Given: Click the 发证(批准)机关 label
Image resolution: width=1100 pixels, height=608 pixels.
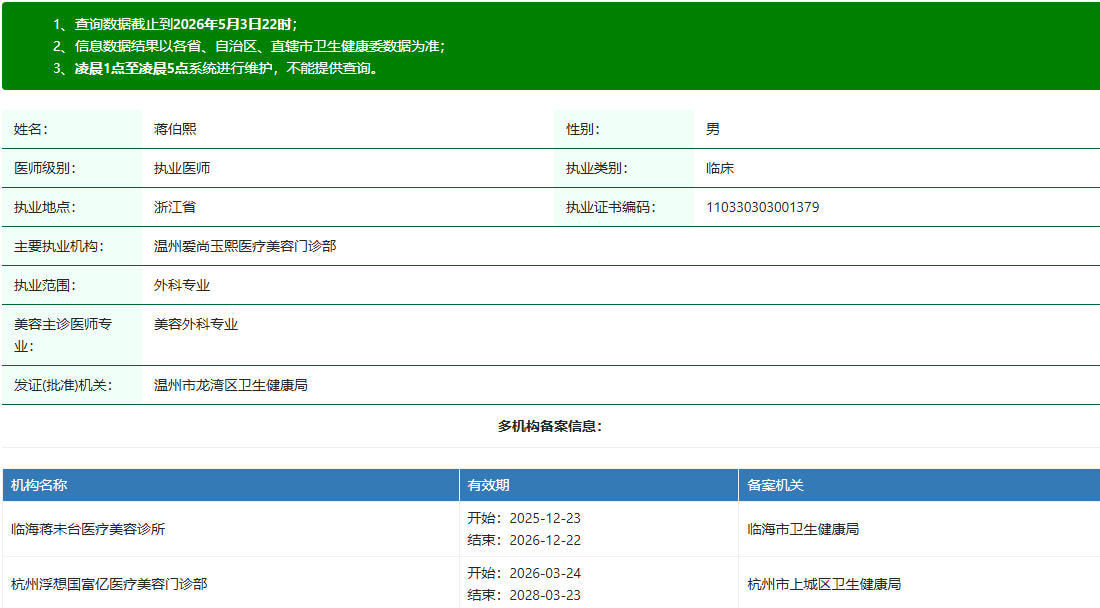Looking at the screenshot, I should [63, 385].
